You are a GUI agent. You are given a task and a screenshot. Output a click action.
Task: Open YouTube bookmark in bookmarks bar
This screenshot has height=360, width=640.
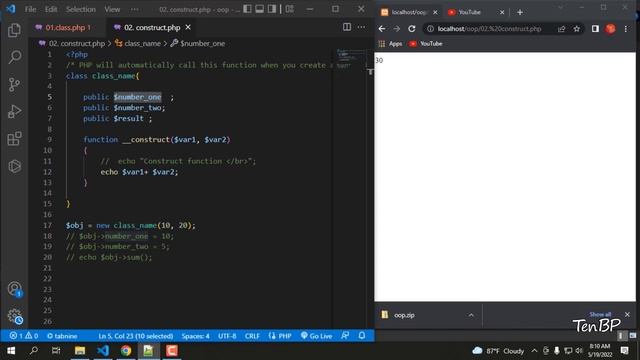point(426,44)
